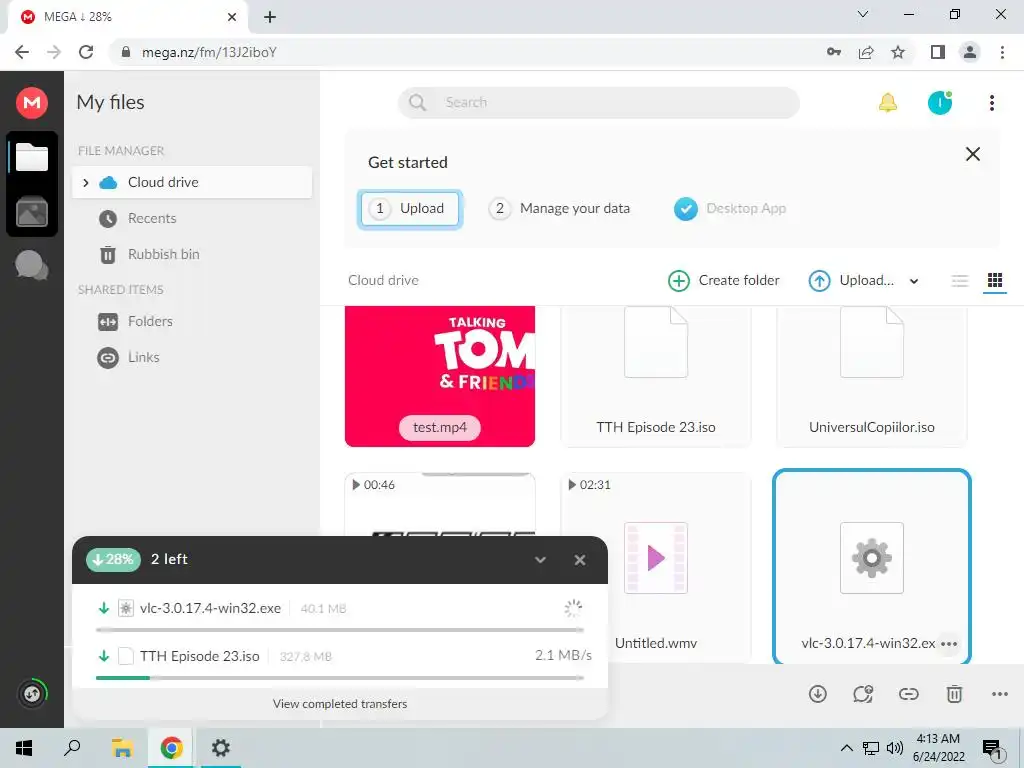The width and height of the screenshot is (1024, 768).
Task: Close the transfers popup
Action: 579,560
